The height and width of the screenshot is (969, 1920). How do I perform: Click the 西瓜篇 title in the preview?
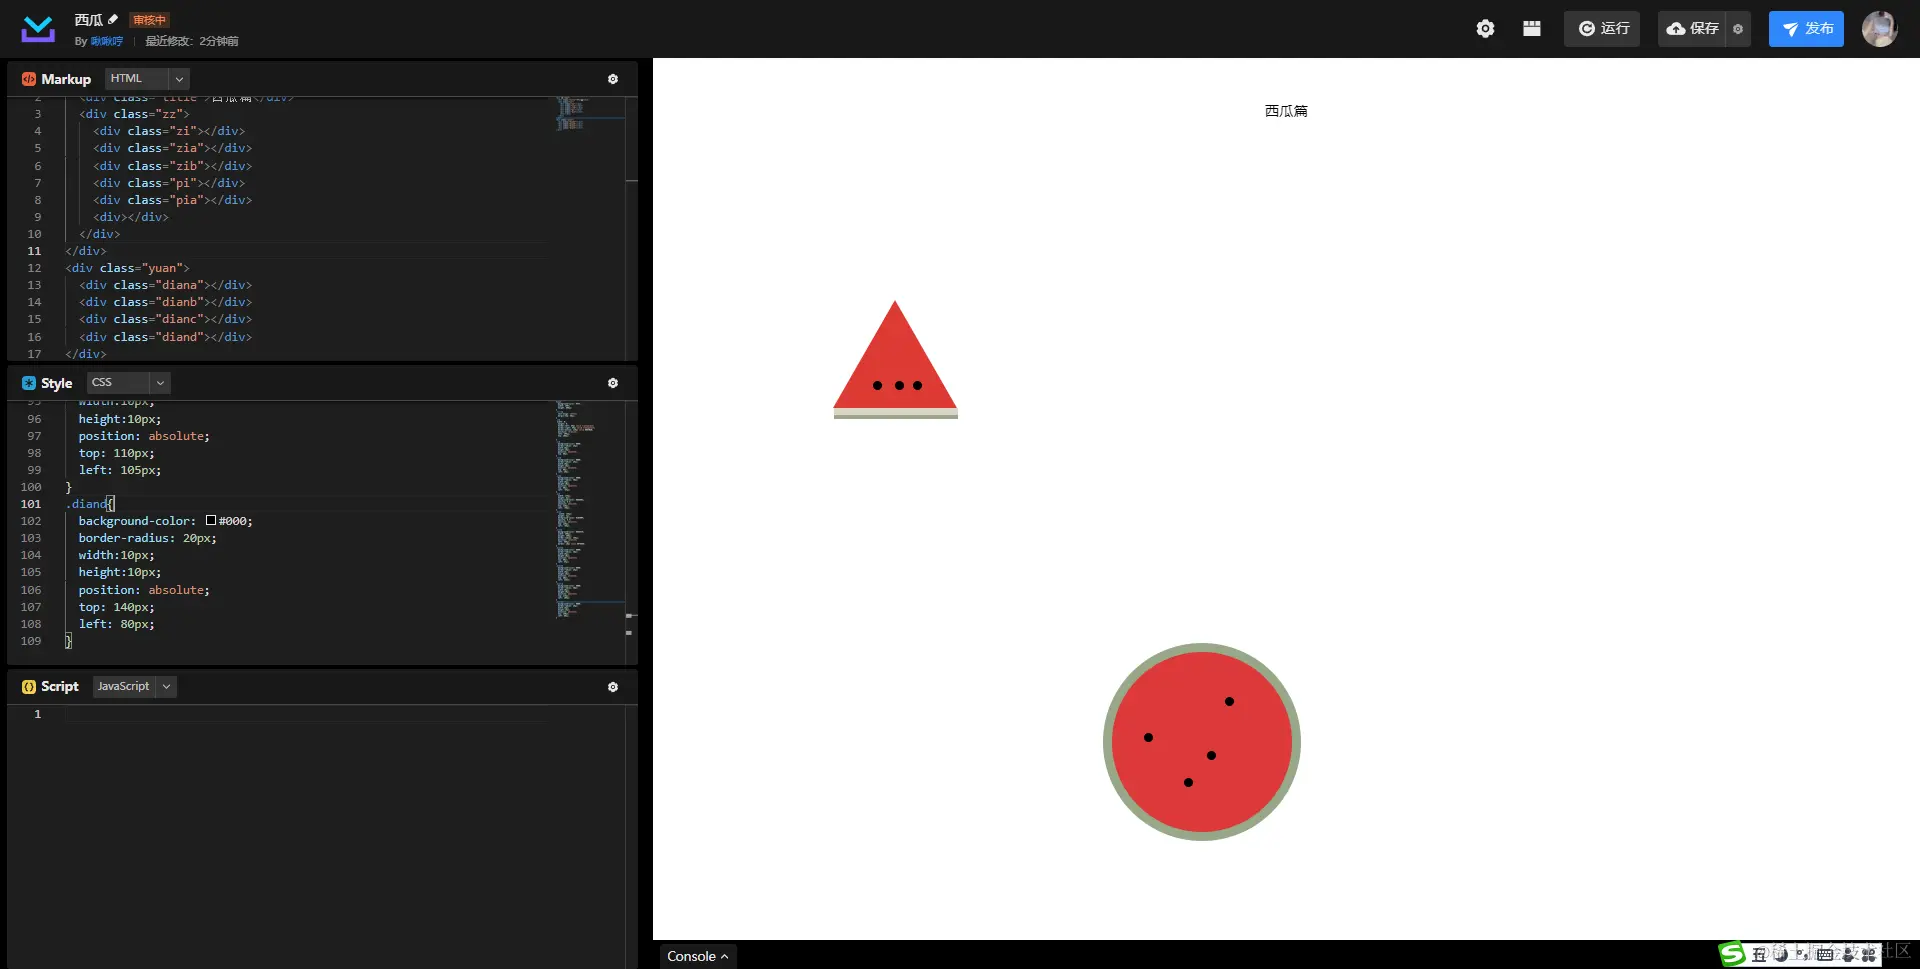click(x=1286, y=111)
